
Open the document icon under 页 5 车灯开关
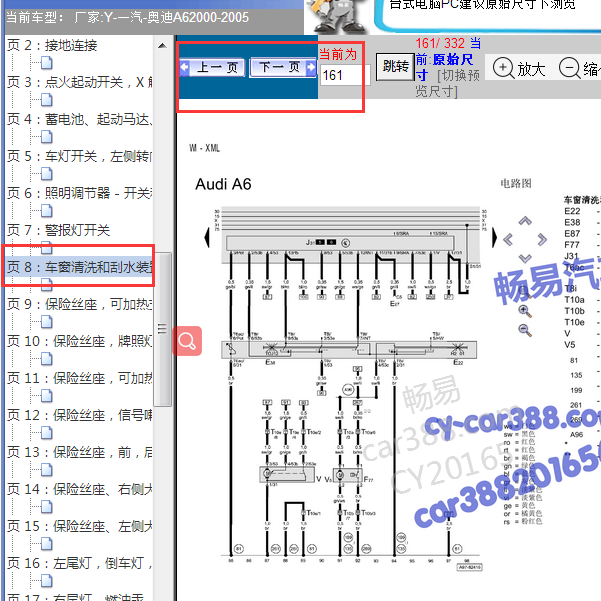(46, 174)
